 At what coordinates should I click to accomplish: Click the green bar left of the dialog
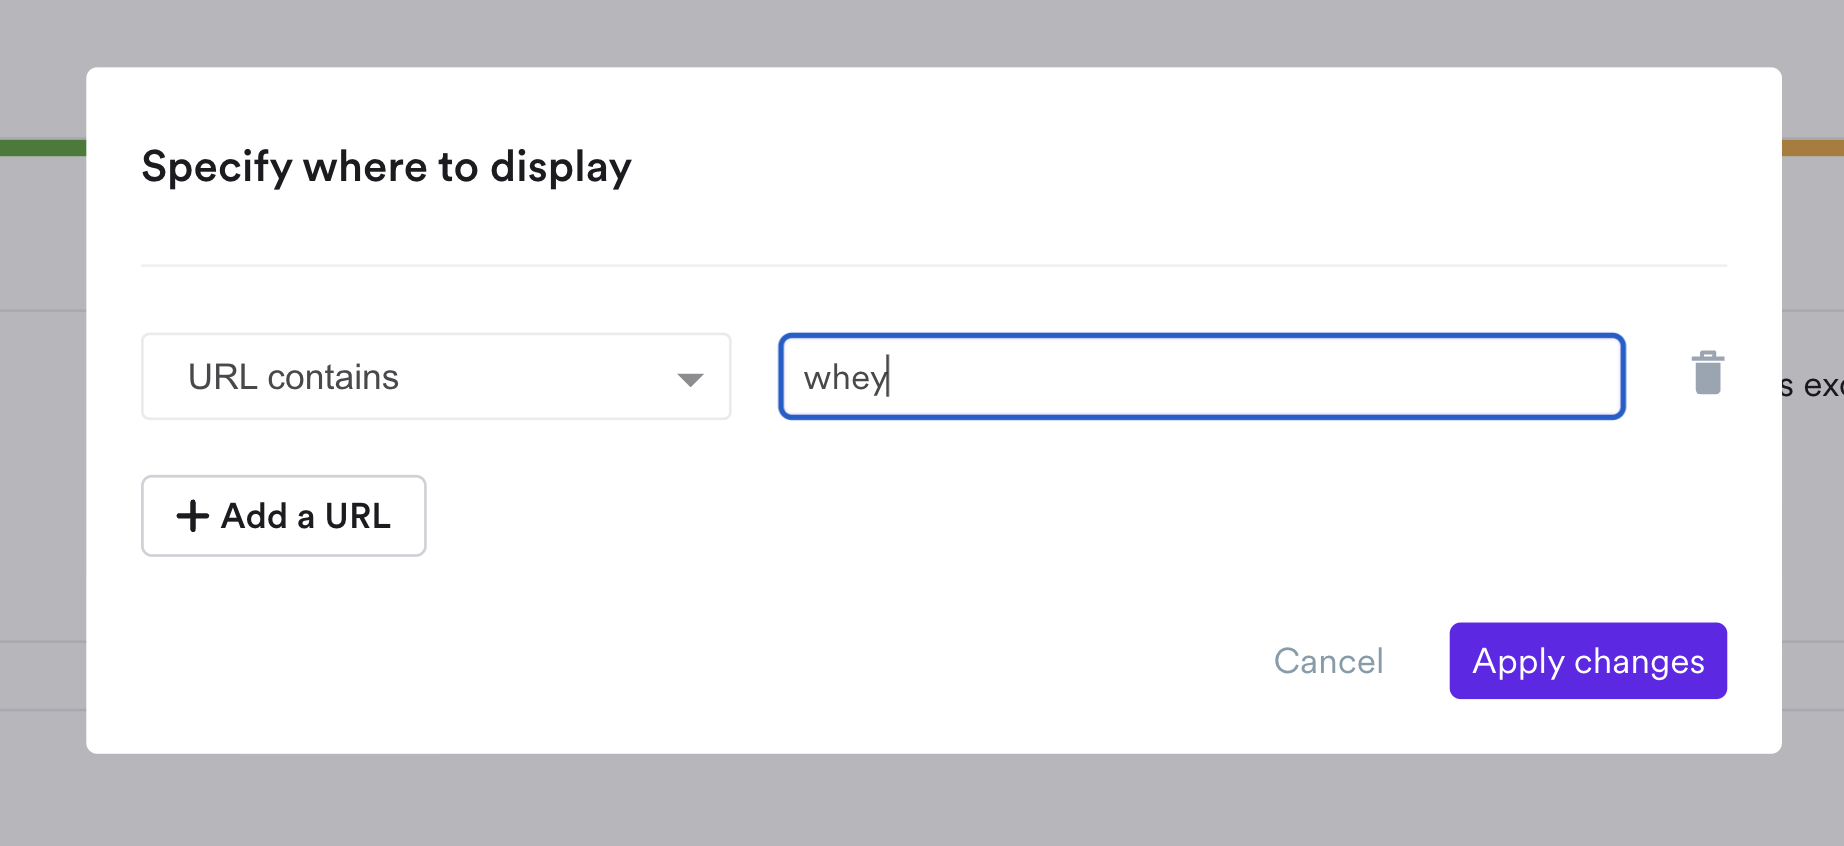(x=42, y=148)
